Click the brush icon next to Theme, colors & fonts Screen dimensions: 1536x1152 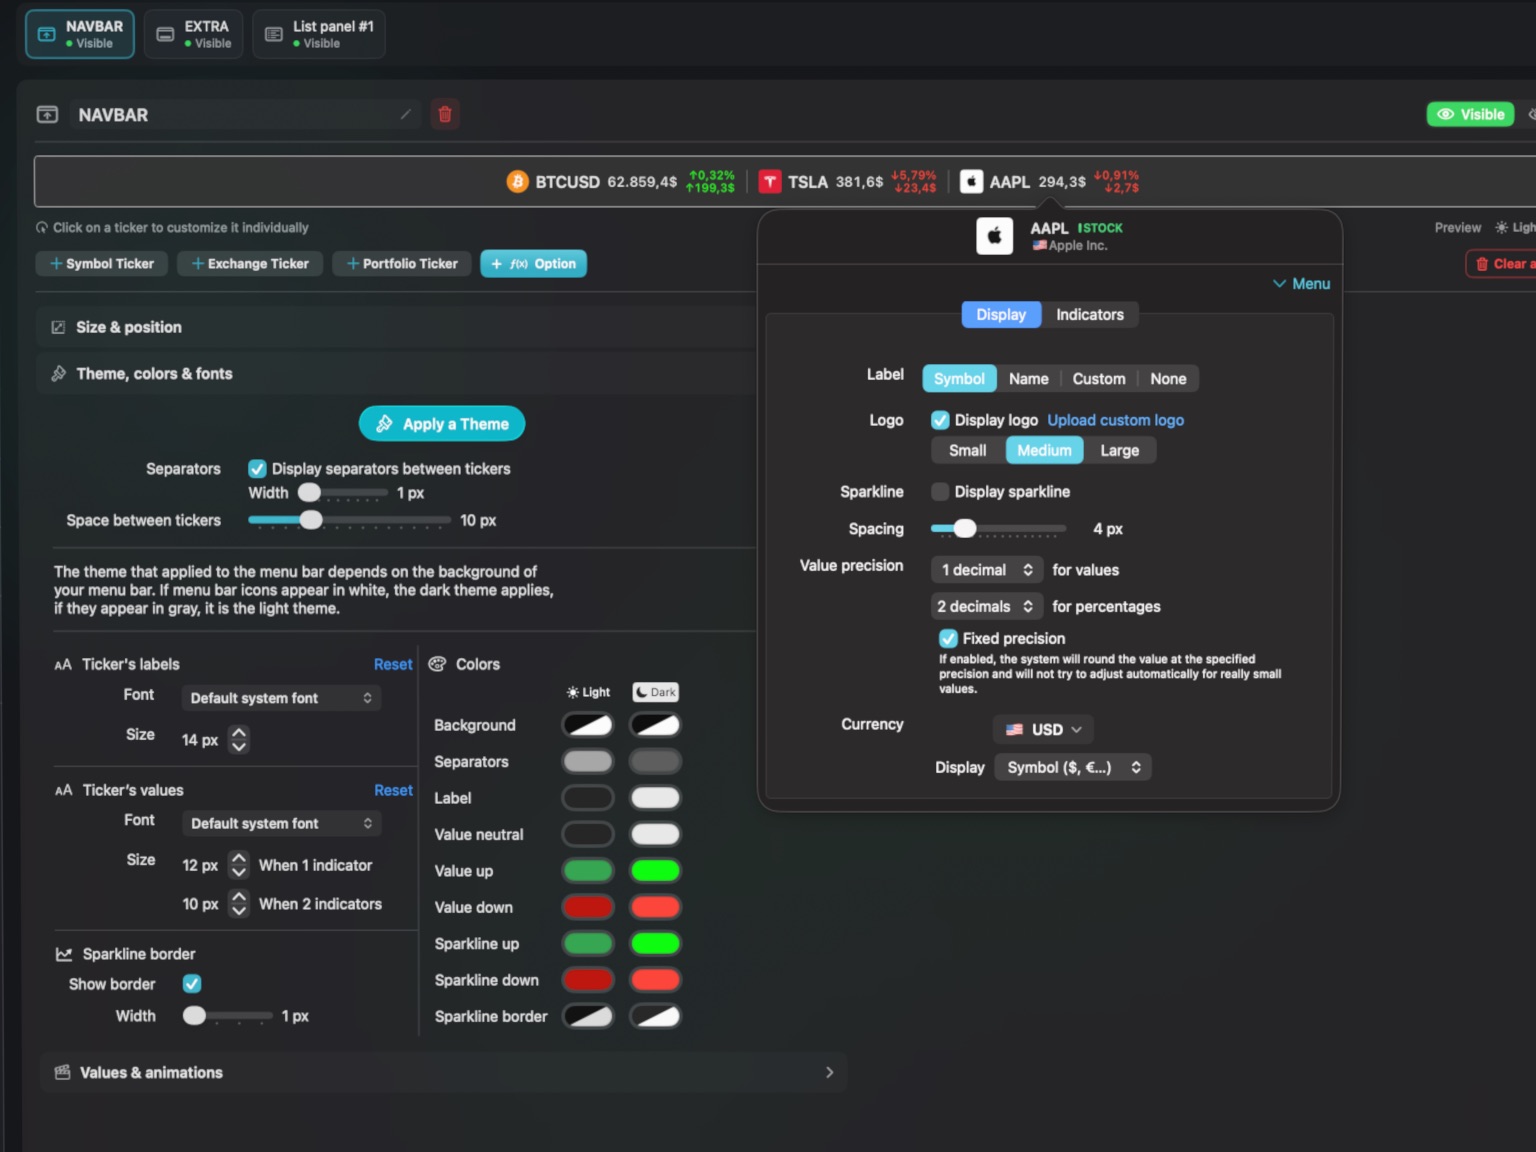[x=58, y=373]
